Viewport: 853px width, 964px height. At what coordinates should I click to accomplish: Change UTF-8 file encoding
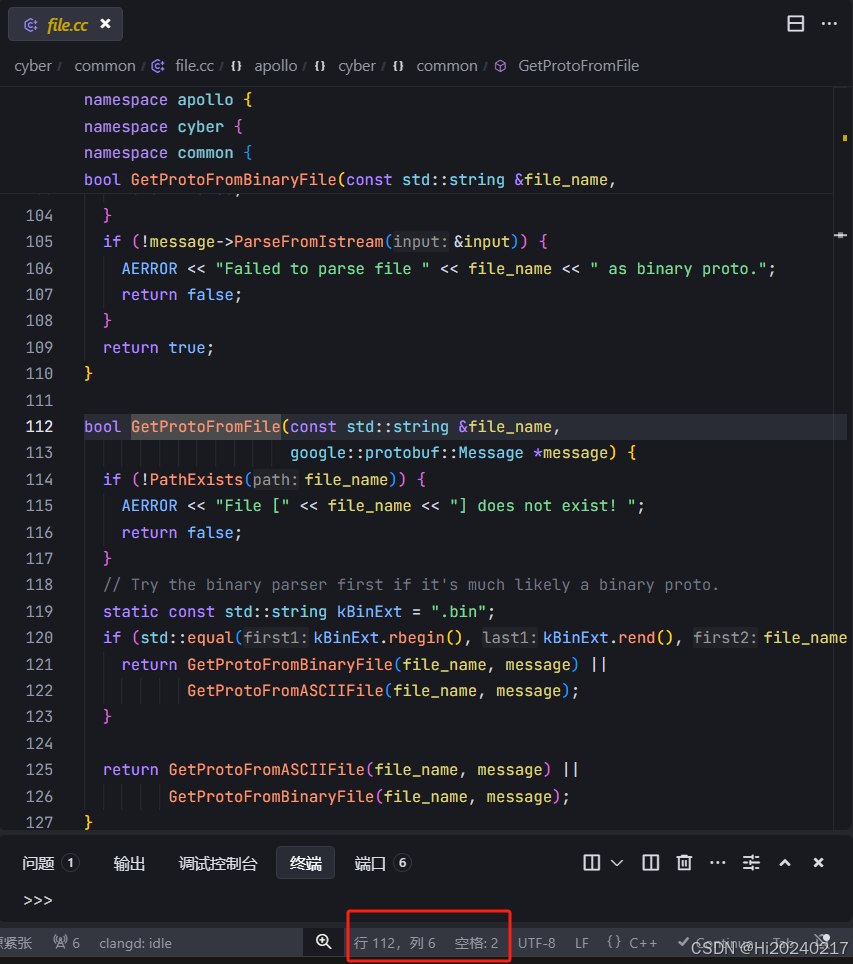pos(536,943)
